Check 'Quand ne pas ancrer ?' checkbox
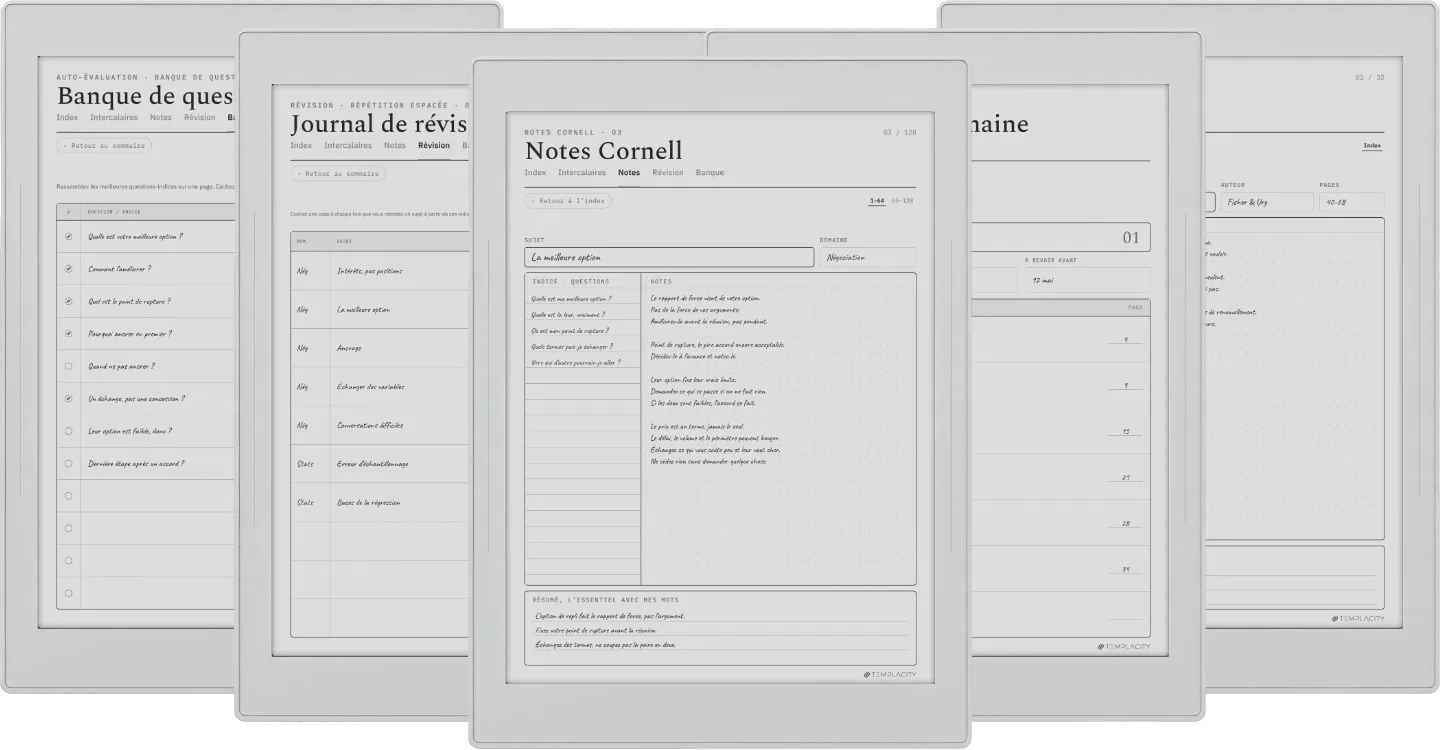 (68, 366)
